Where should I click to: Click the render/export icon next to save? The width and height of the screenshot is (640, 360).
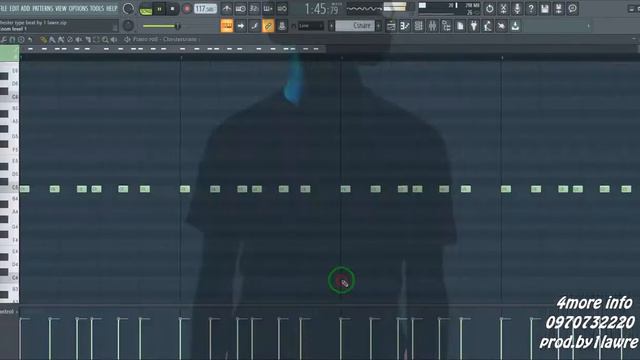tap(559, 9)
